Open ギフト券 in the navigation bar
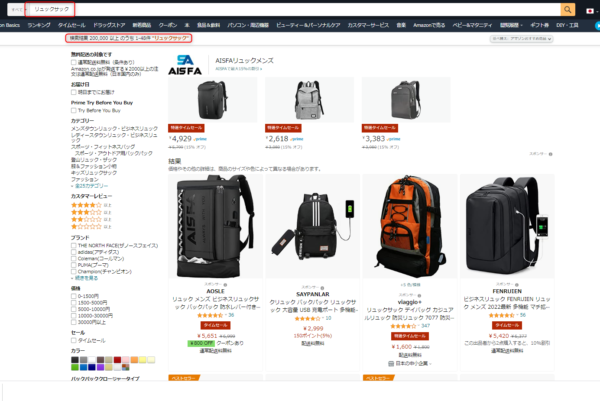The height and width of the screenshot is (401, 600). [x=540, y=25]
